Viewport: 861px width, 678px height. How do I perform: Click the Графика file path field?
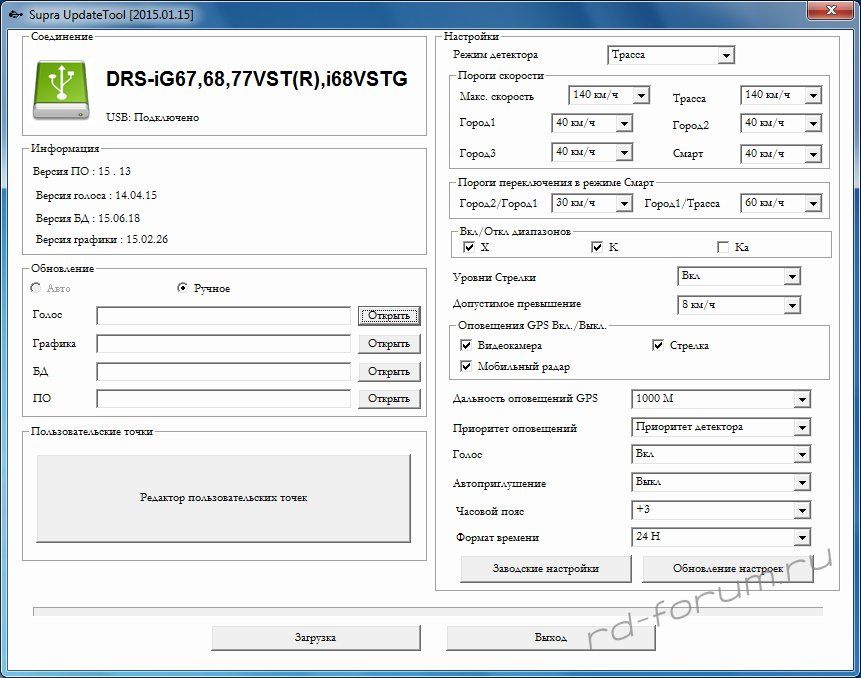(223, 344)
